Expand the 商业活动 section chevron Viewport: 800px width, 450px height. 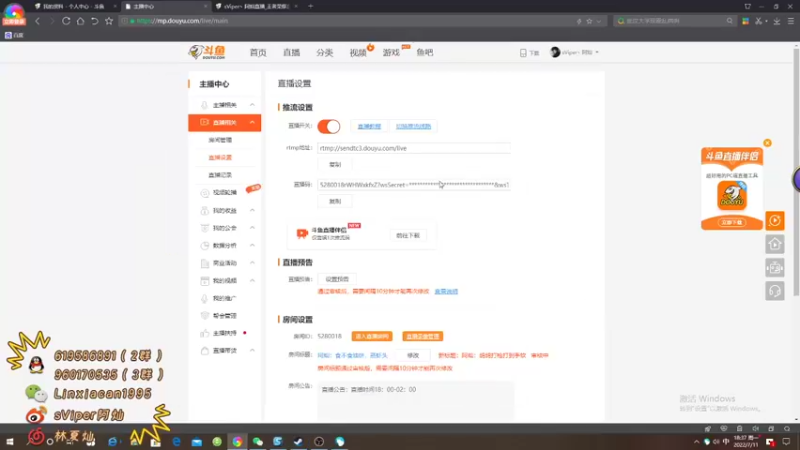click(252, 263)
